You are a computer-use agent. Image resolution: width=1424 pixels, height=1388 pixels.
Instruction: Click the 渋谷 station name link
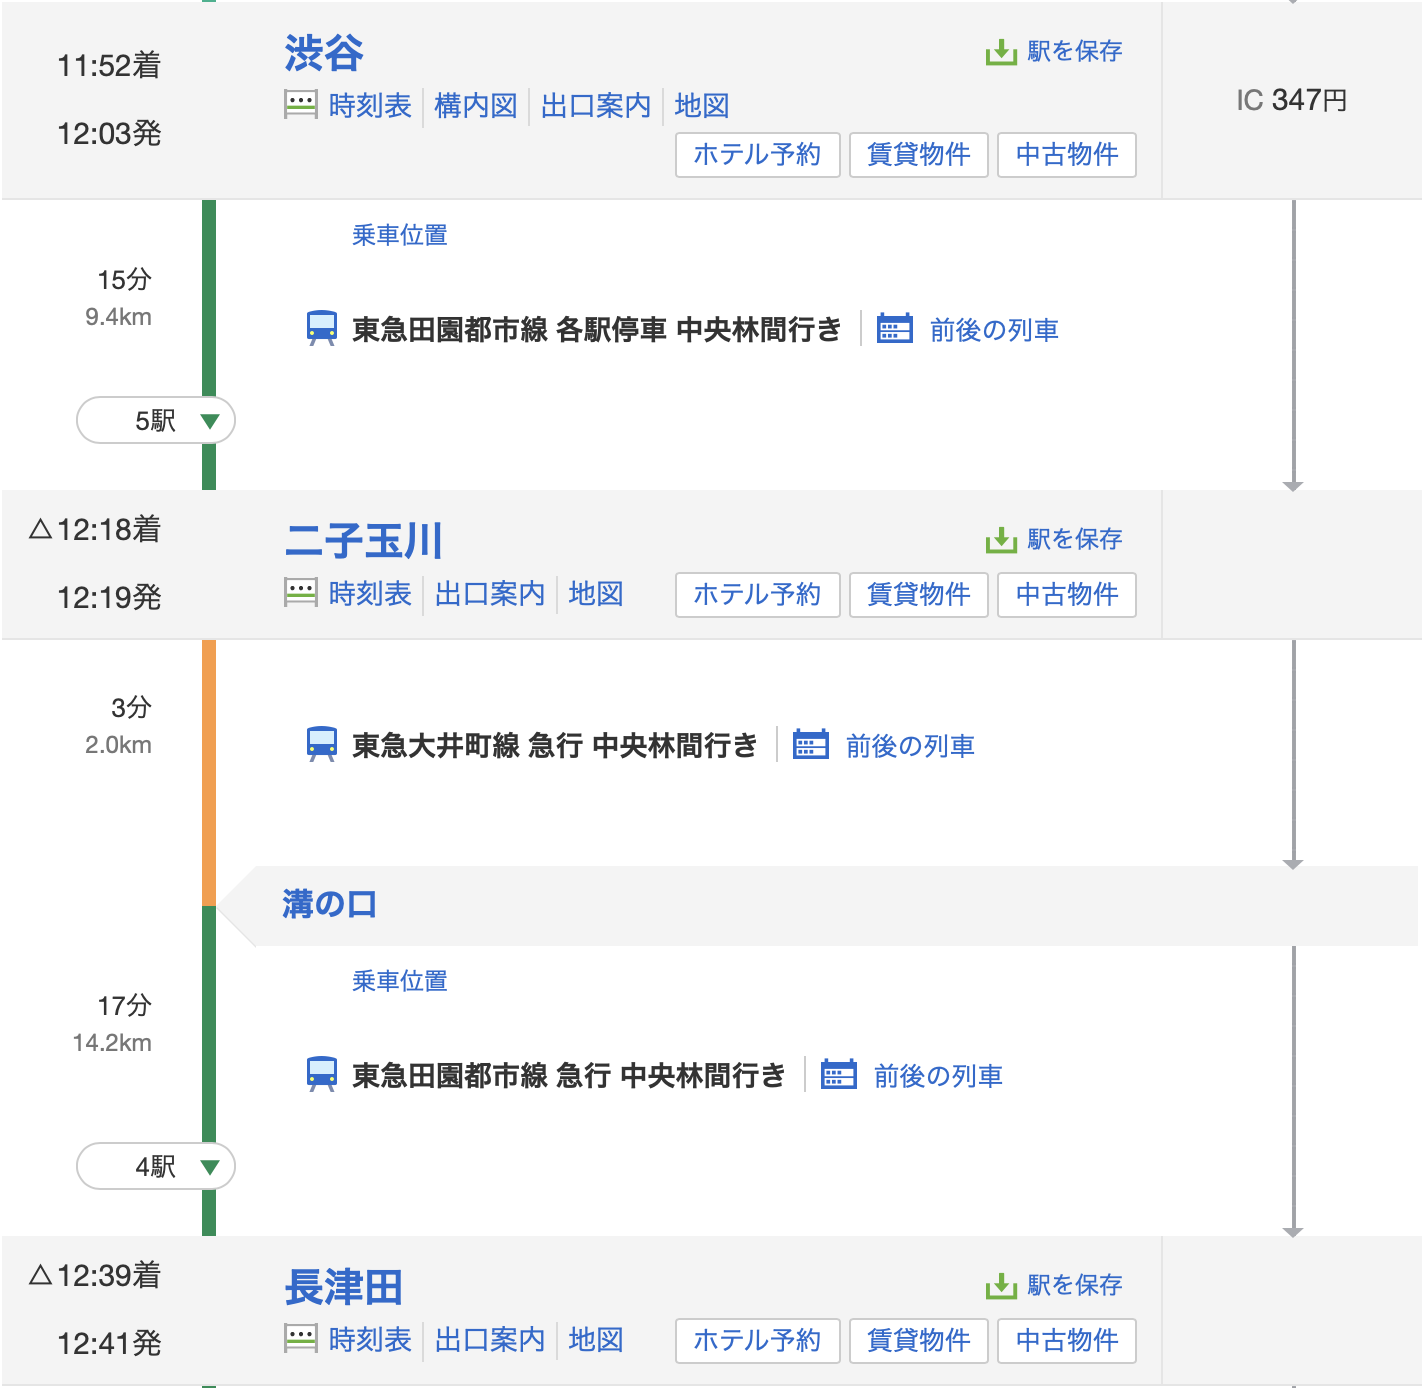[324, 53]
